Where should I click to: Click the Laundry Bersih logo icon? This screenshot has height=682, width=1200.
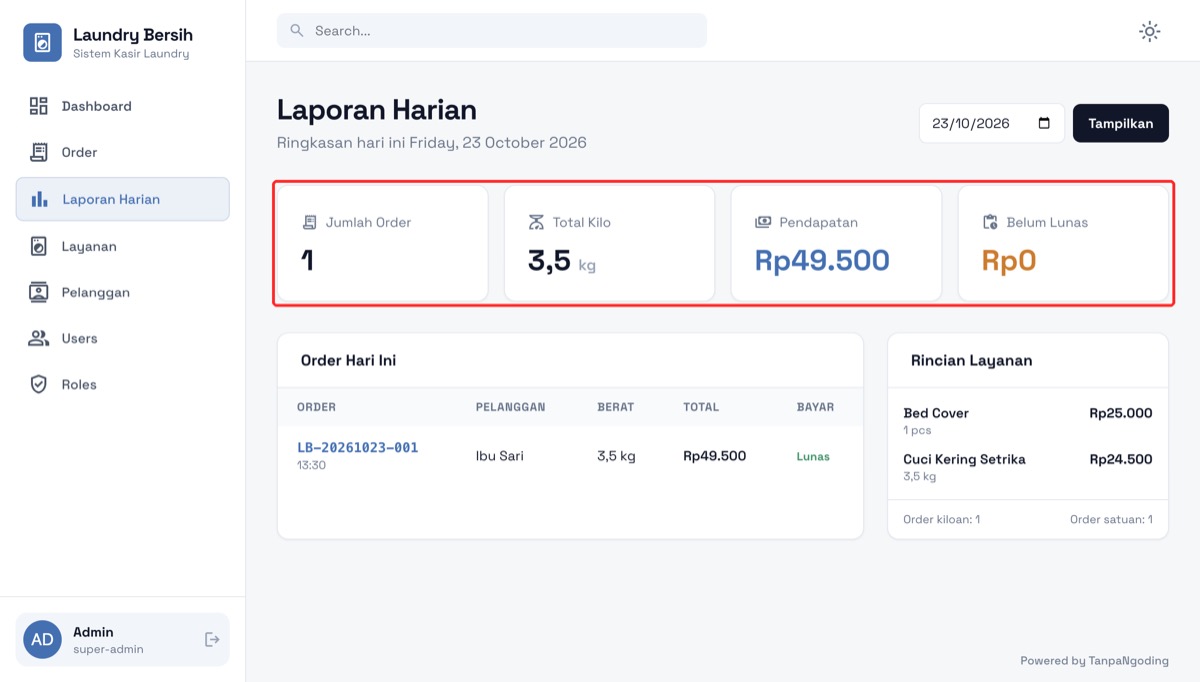(x=42, y=43)
